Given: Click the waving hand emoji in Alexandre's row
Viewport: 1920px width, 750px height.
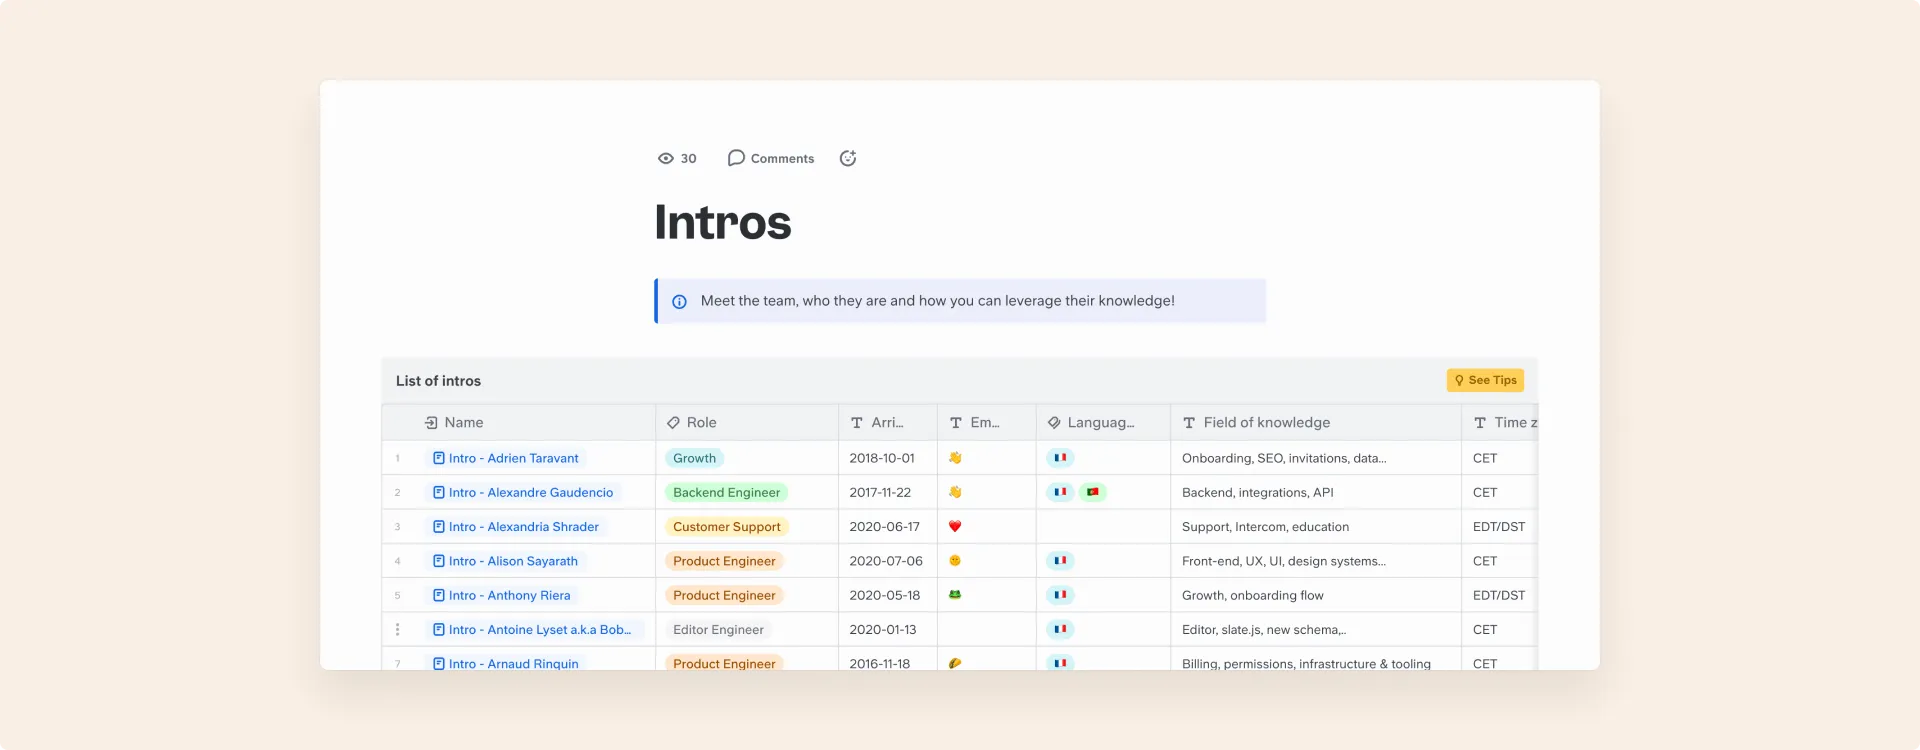Looking at the screenshot, I should (955, 492).
